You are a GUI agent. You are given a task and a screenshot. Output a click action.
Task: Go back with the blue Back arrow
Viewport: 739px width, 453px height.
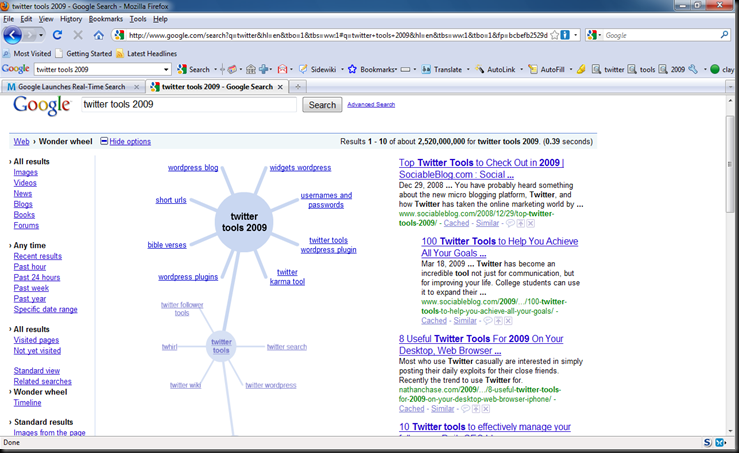click(x=12, y=35)
